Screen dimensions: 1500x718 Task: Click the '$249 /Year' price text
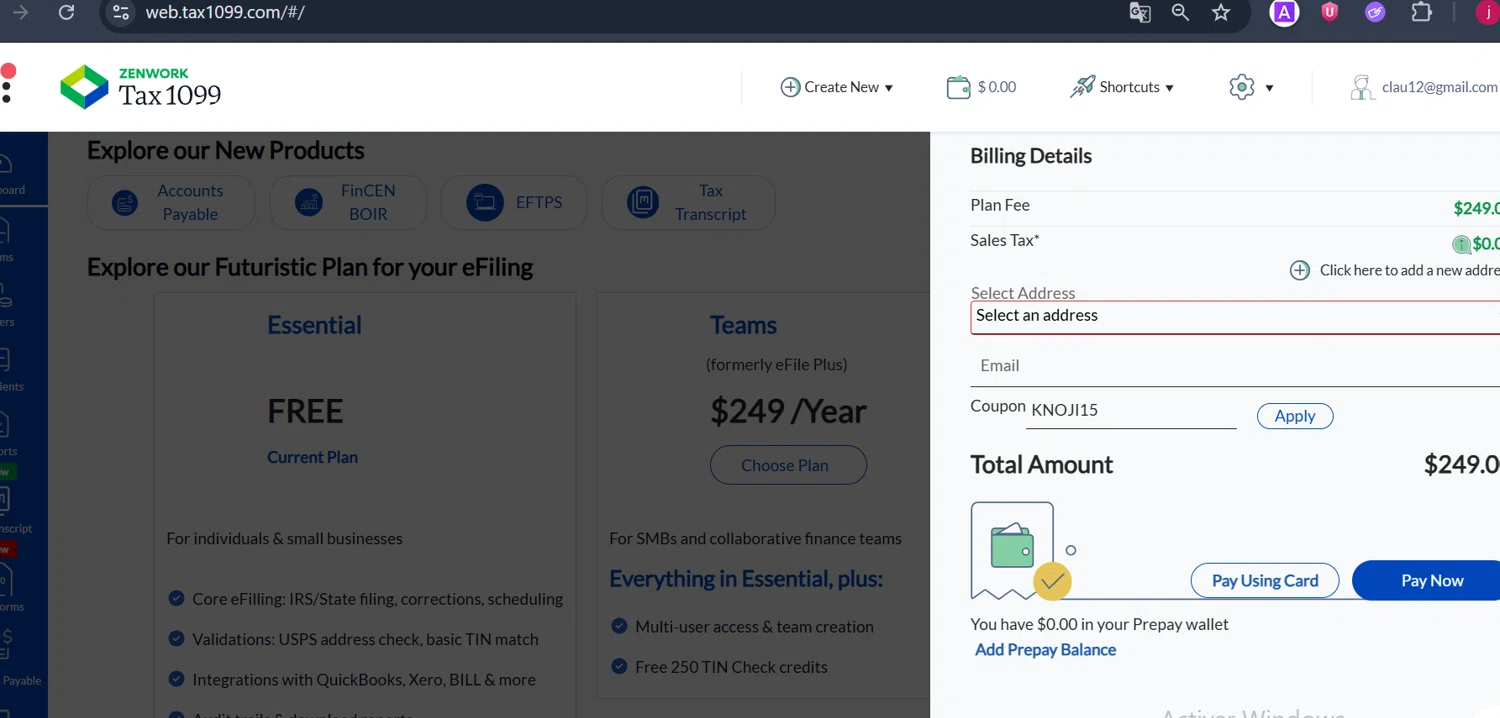pos(788,411)
